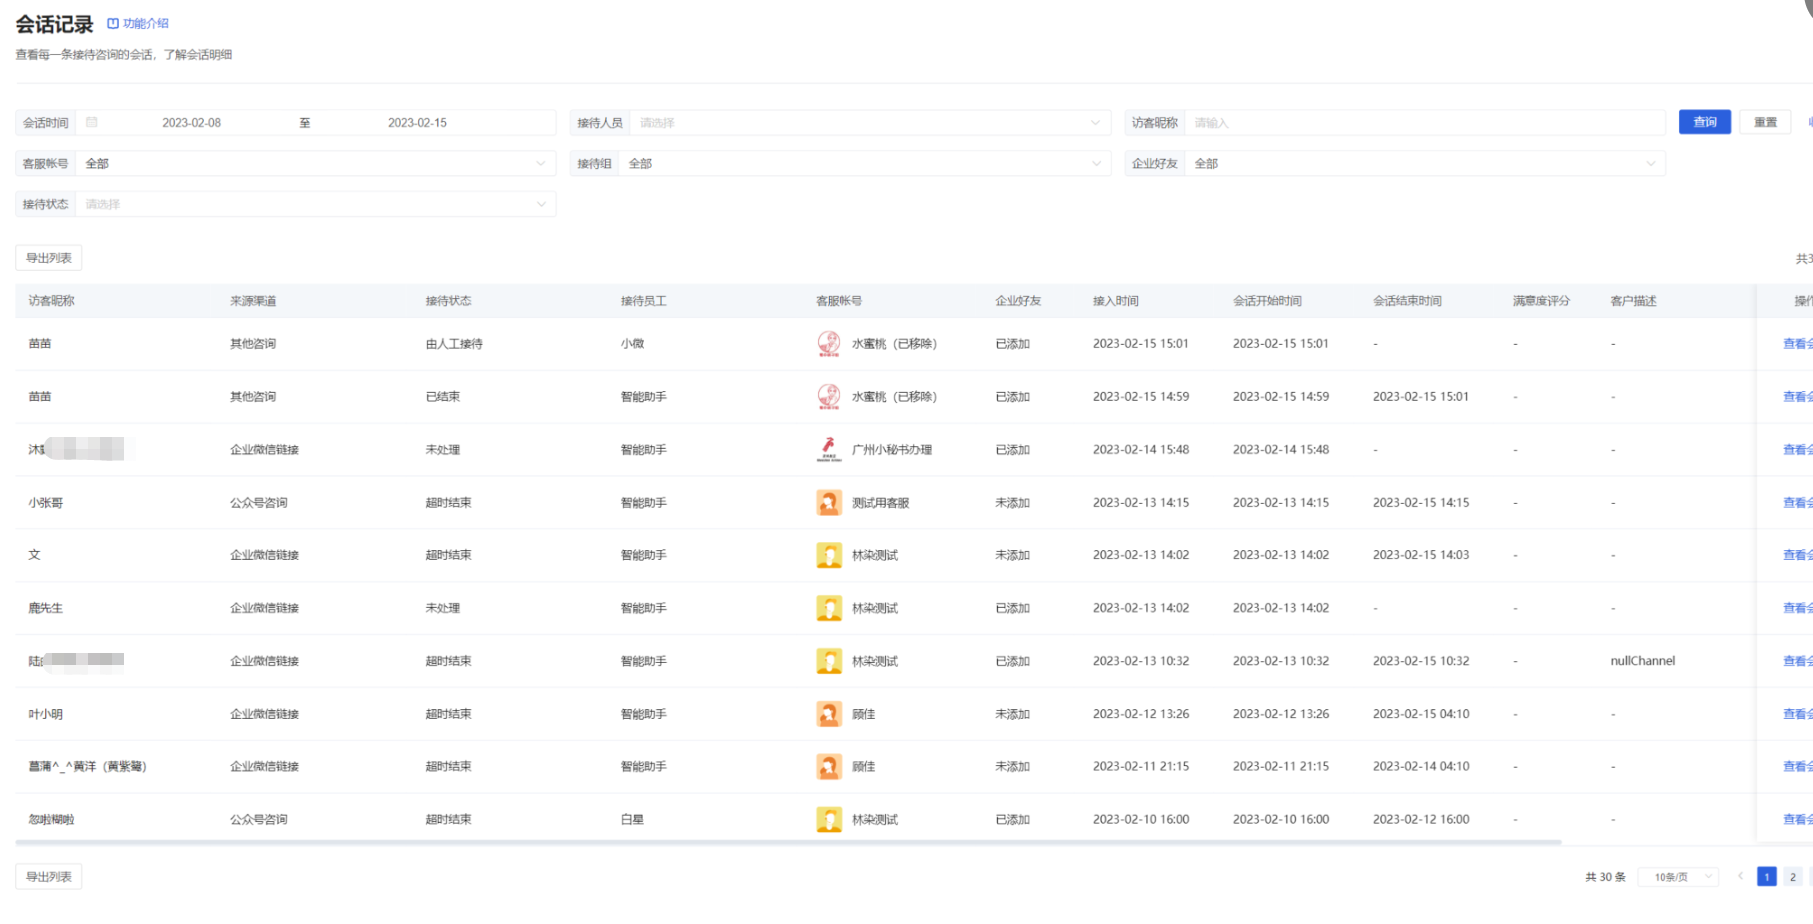Open the 客服帐号 dropdown set to 全部
This screenshot has width=1813, height=924.
[x=315, y=163]
